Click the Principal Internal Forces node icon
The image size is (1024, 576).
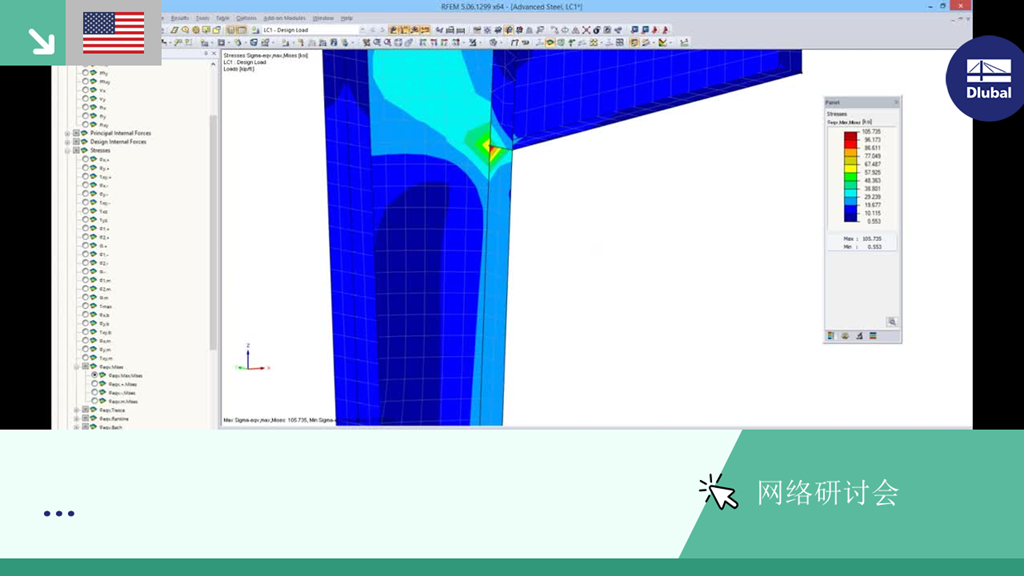(84, 133)
